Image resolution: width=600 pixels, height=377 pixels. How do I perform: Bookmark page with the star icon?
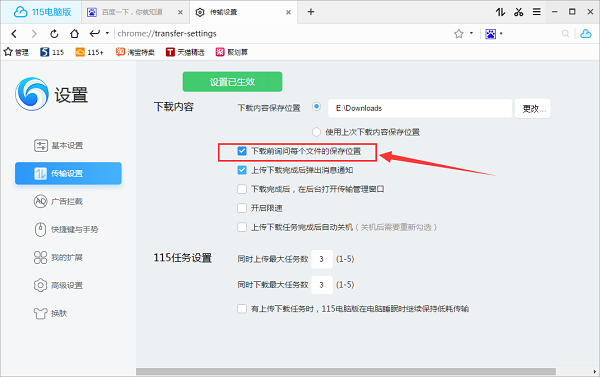(459, 34)
